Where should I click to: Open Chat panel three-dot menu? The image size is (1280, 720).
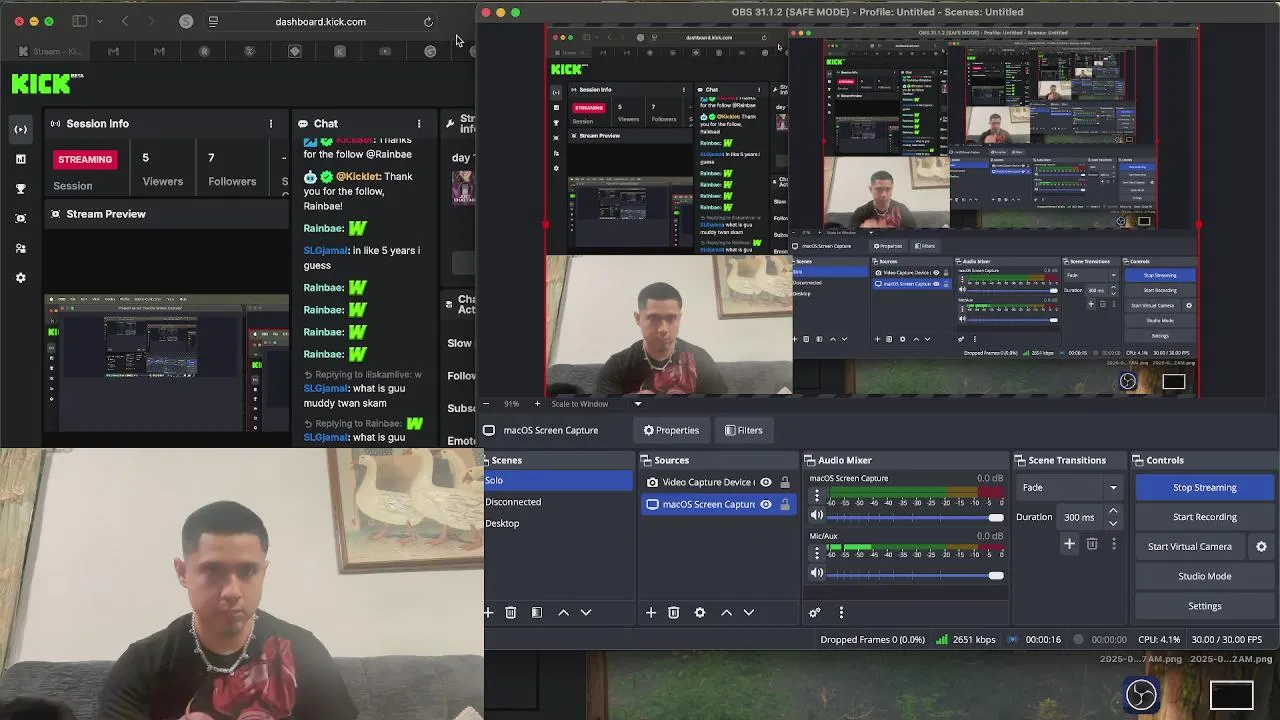[x=419, y=124]
